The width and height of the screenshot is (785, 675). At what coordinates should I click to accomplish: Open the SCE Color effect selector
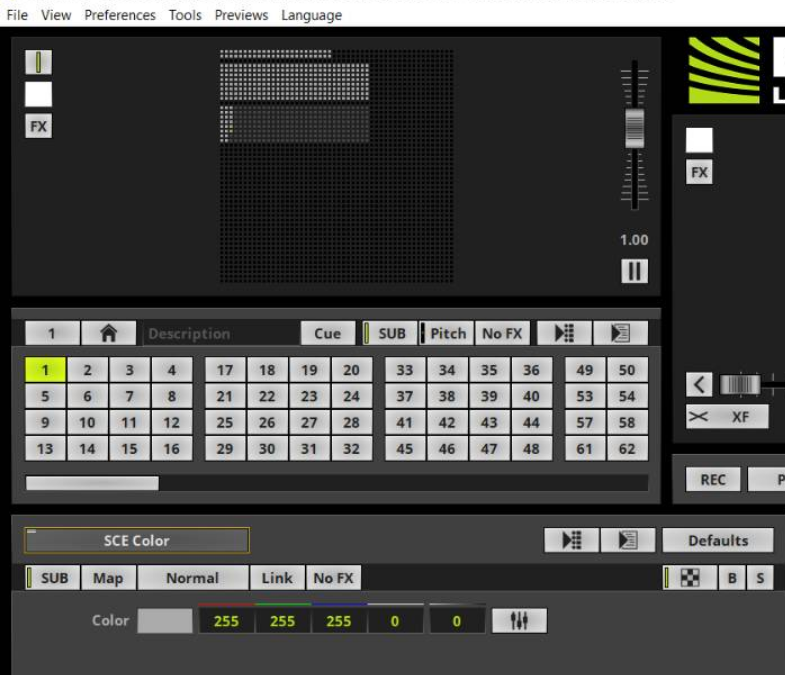[137, 541]
